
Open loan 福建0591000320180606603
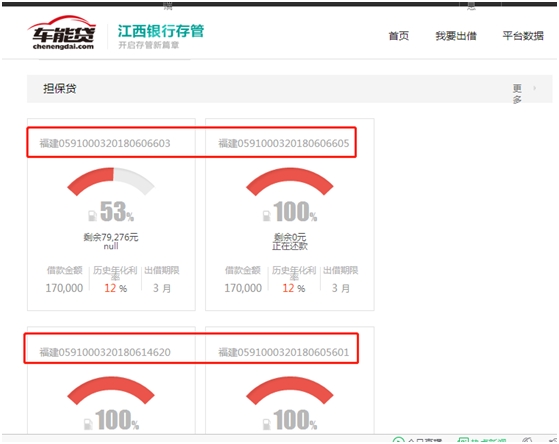[x=105, y=143]
